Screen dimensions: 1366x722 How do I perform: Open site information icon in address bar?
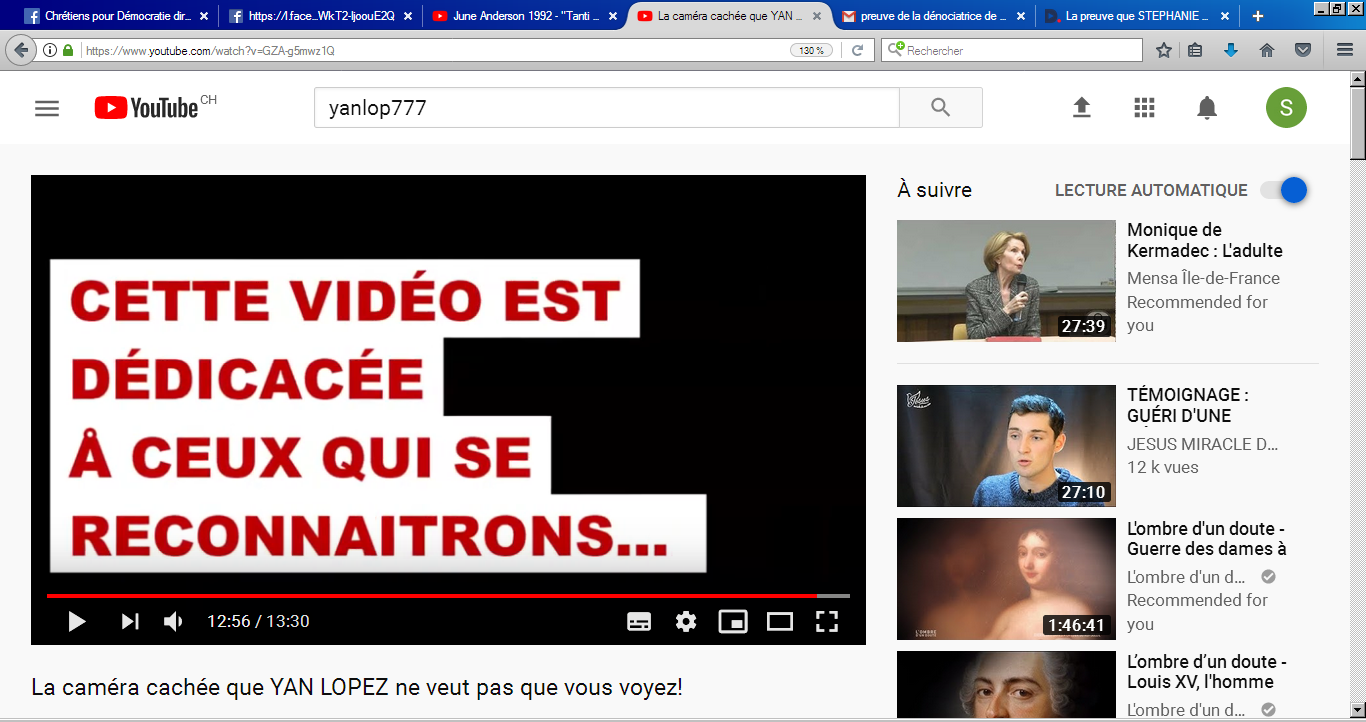click(50, 50)
